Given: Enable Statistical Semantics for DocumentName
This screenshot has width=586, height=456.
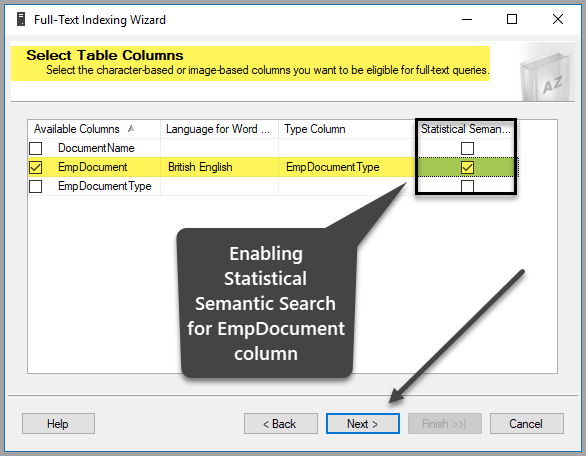Looking at the screenshot, I should [467, 148].
